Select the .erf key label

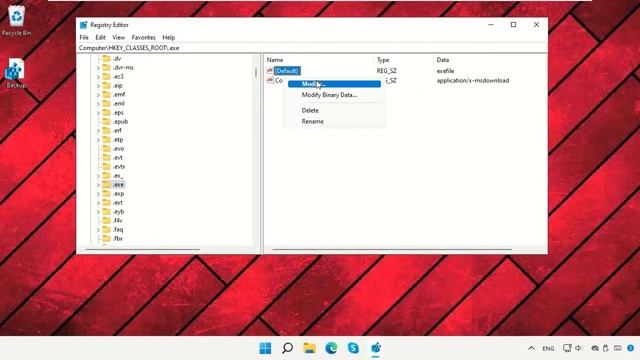coord(118,131)
